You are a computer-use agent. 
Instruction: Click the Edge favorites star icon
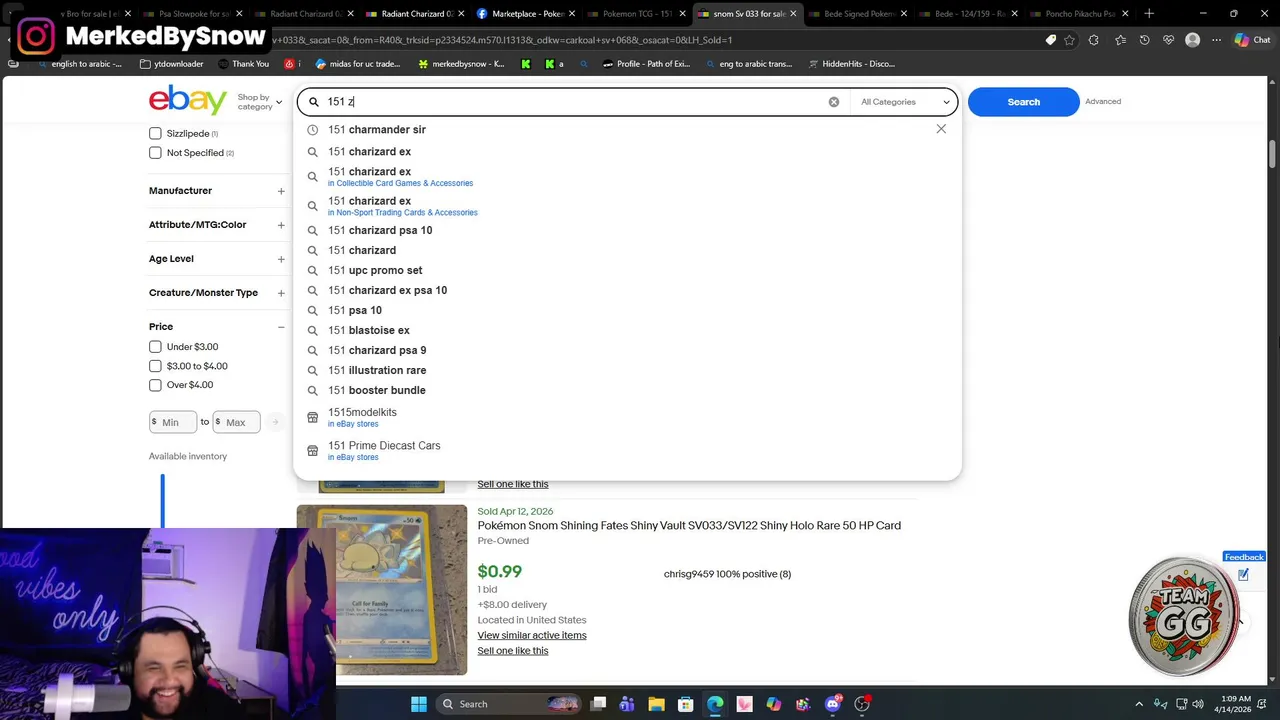[1070, 40]
